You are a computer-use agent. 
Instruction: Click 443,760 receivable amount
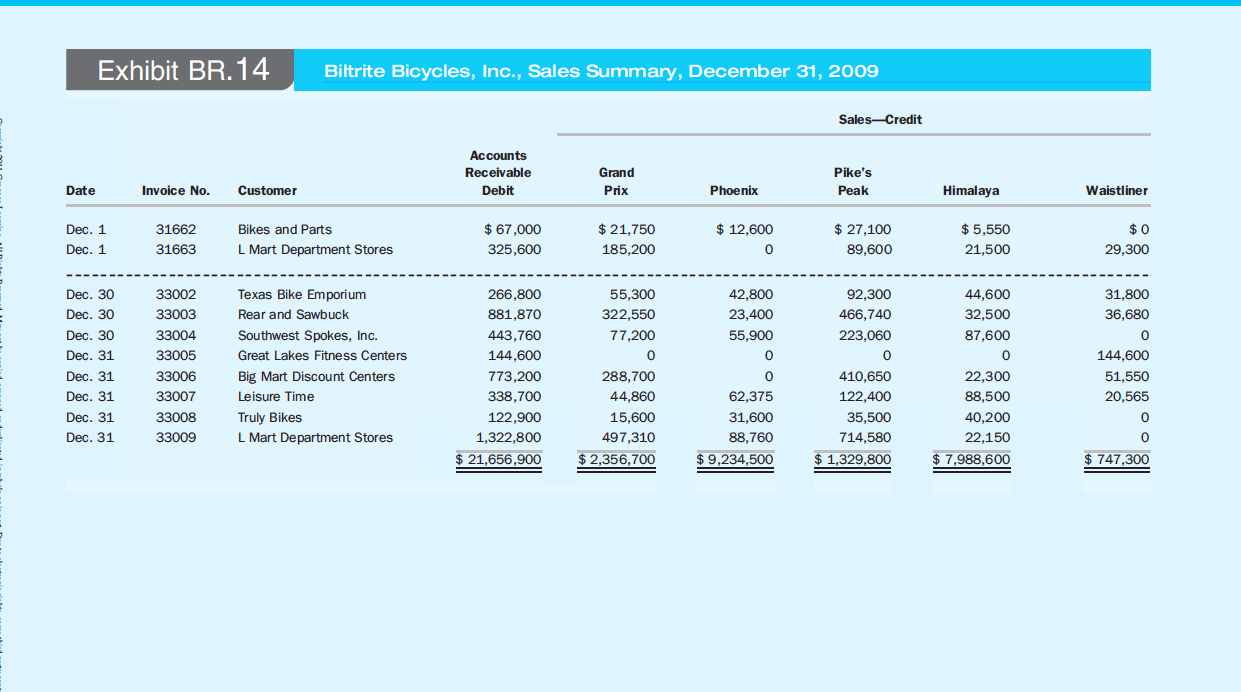click(514, 335)
